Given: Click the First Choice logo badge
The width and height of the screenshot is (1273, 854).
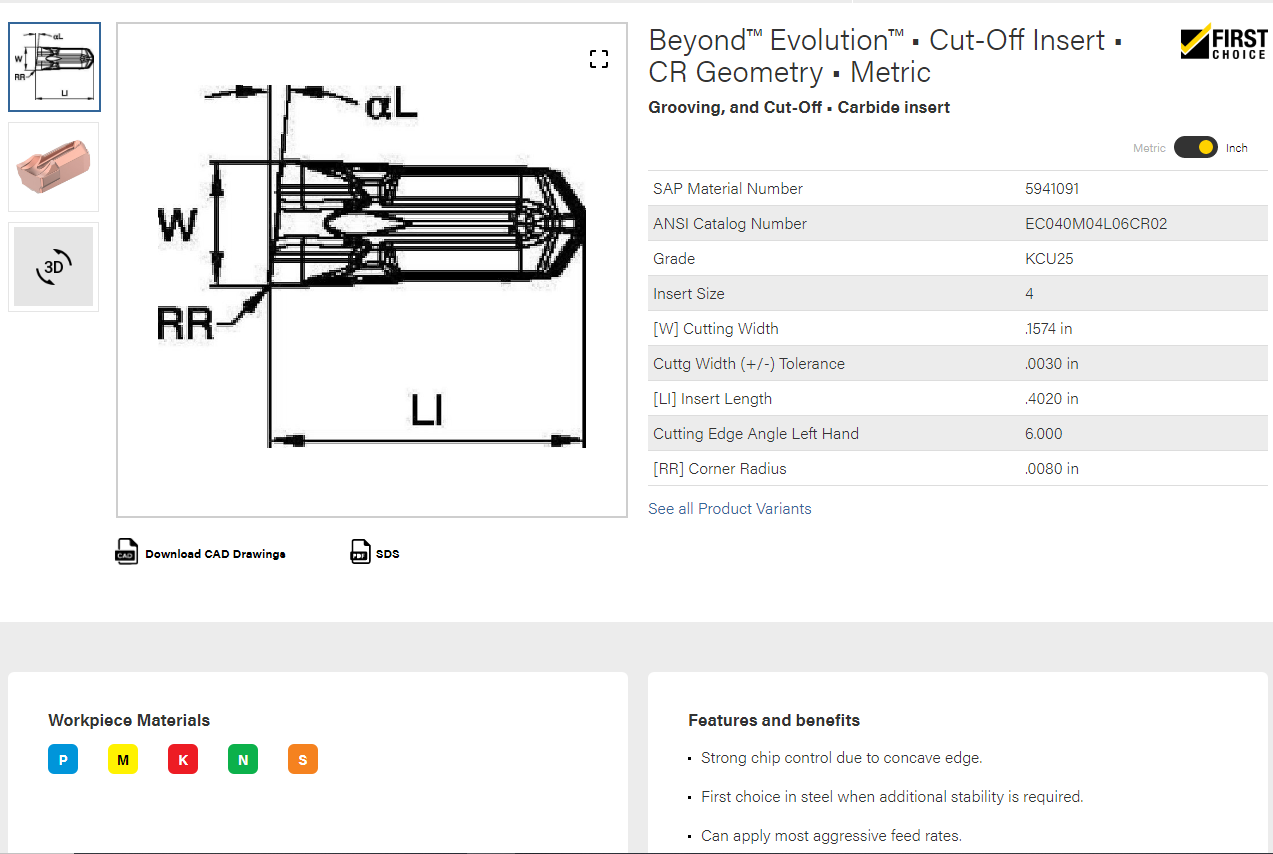Looking at the screenshot, I should (1223, 42).
